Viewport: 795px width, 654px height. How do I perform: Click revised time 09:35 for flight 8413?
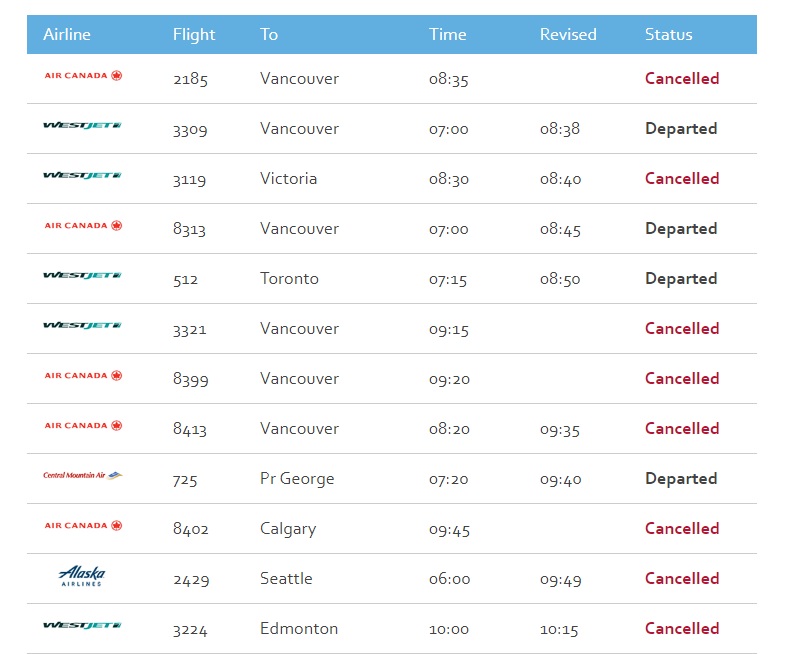[560, 429]
